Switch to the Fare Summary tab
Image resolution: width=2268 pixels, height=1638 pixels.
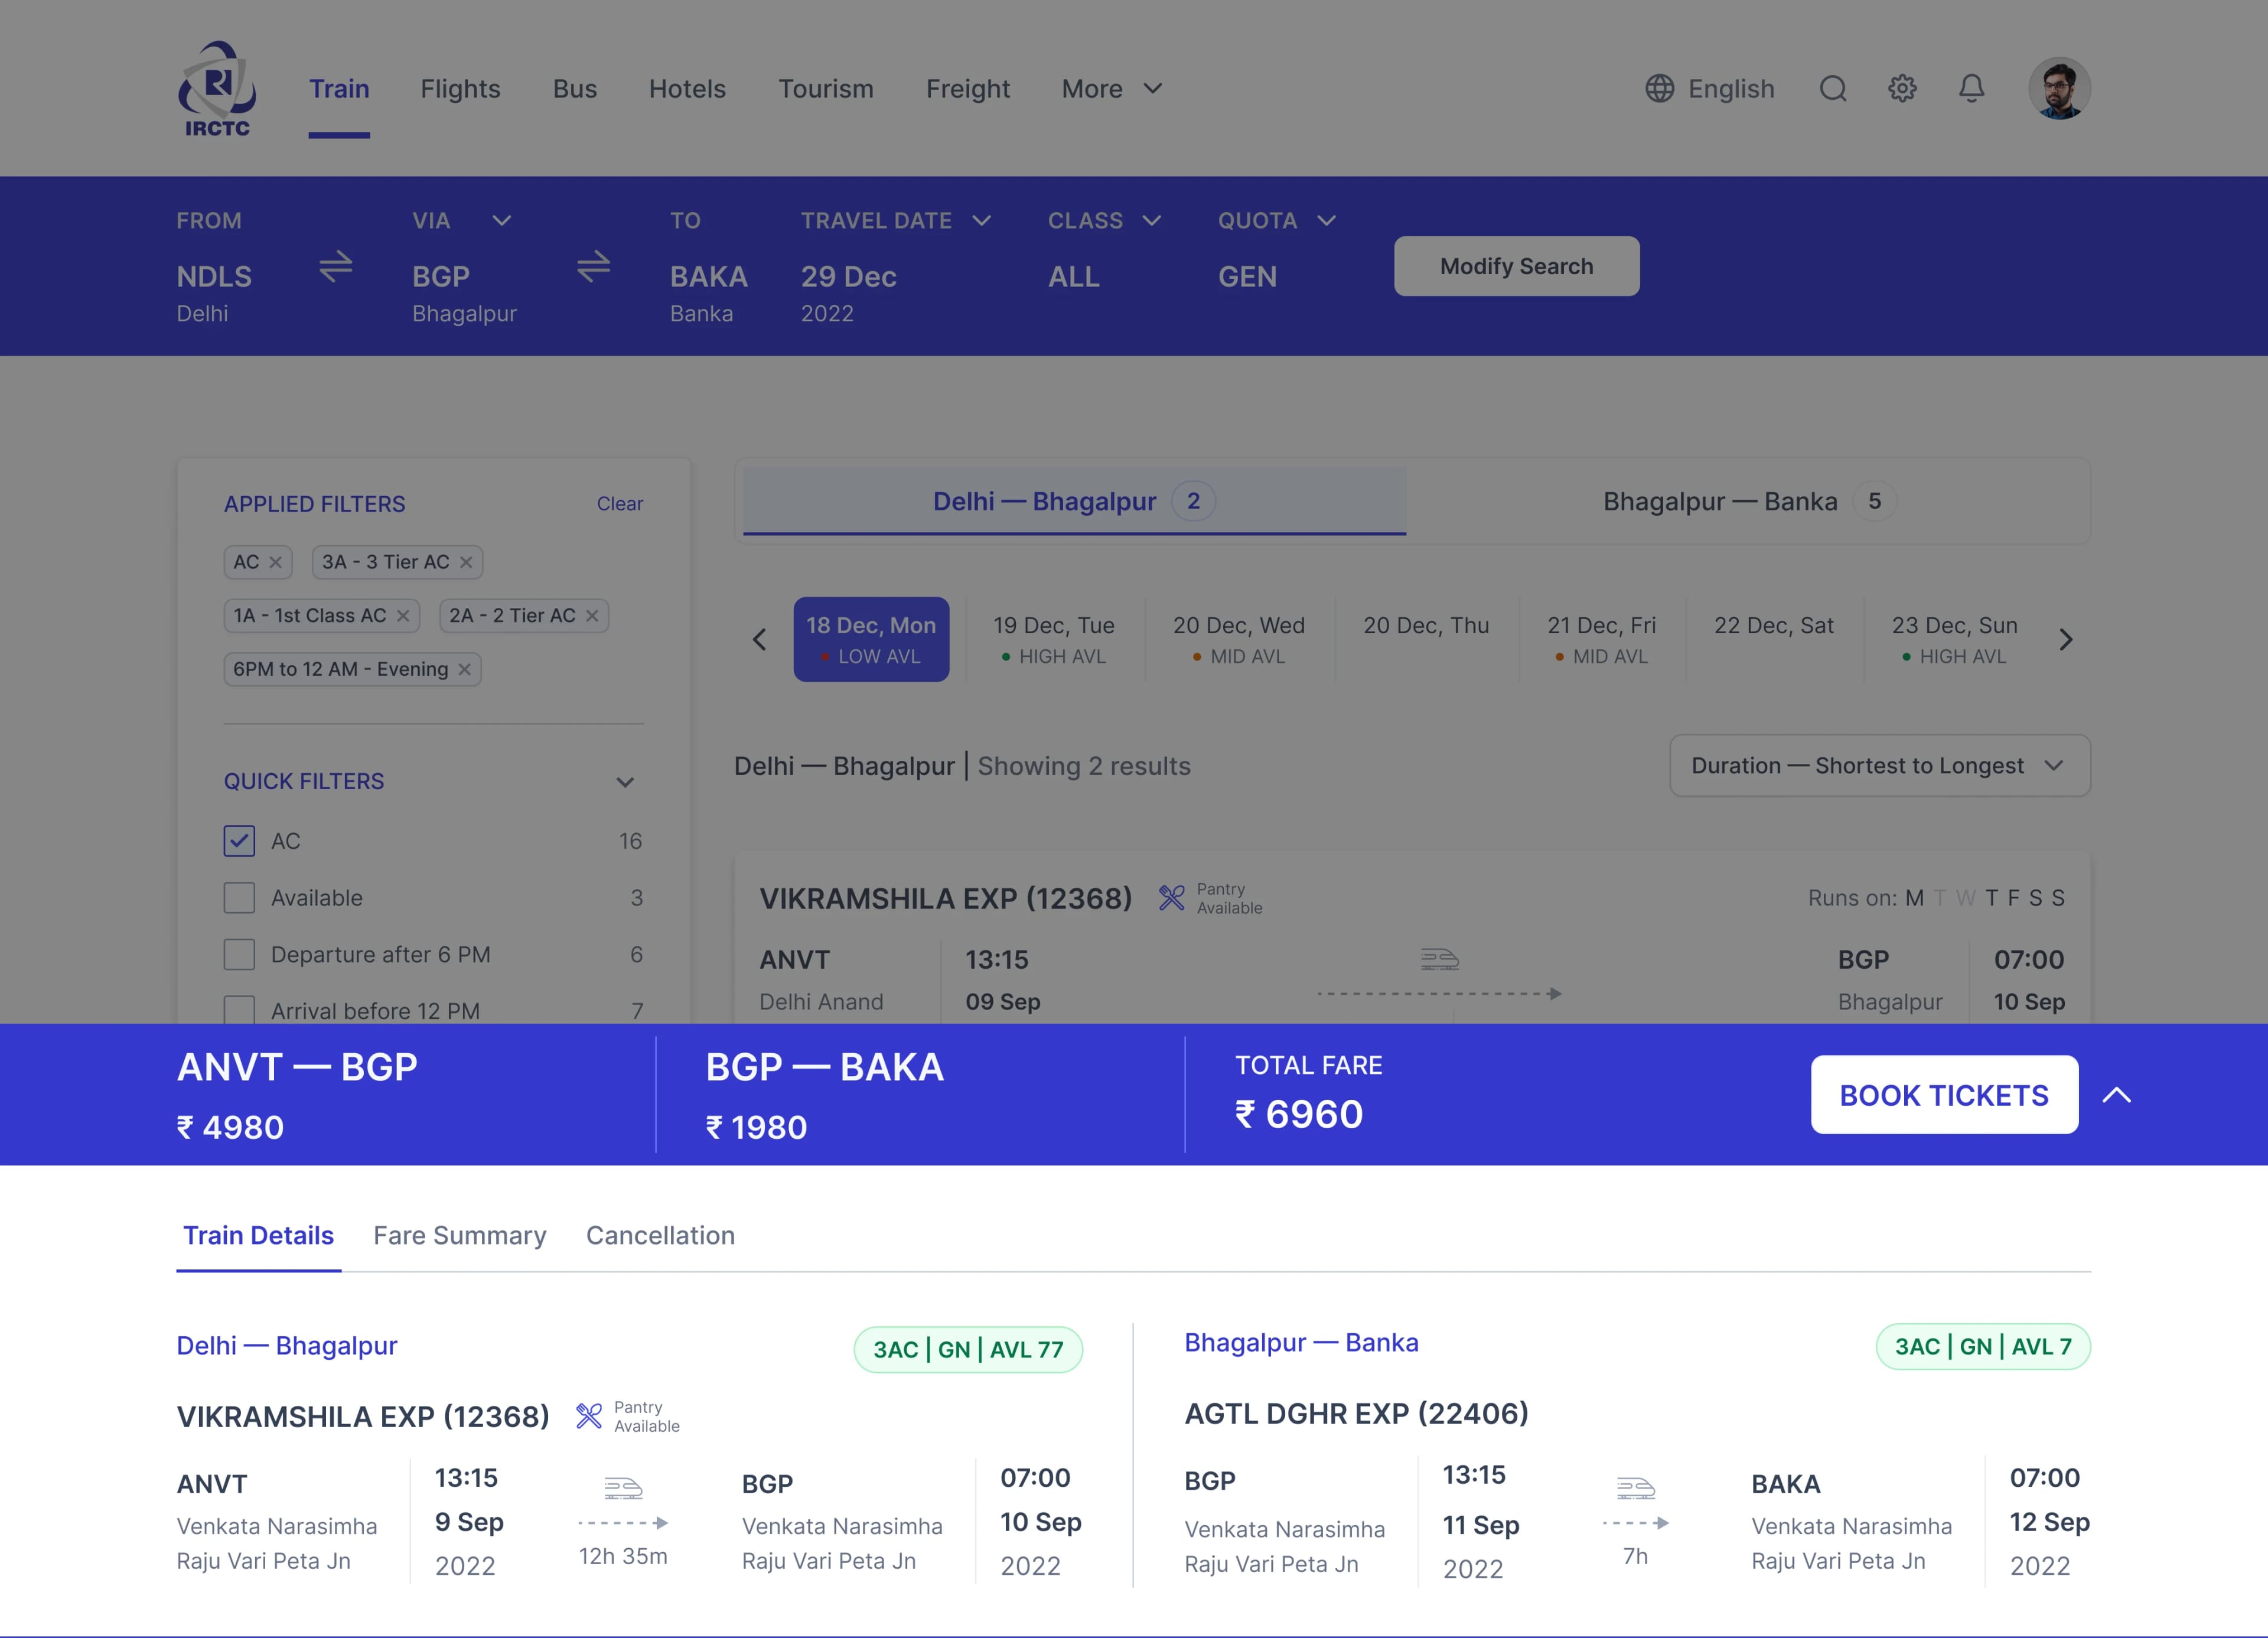(x=459, y=1236)
